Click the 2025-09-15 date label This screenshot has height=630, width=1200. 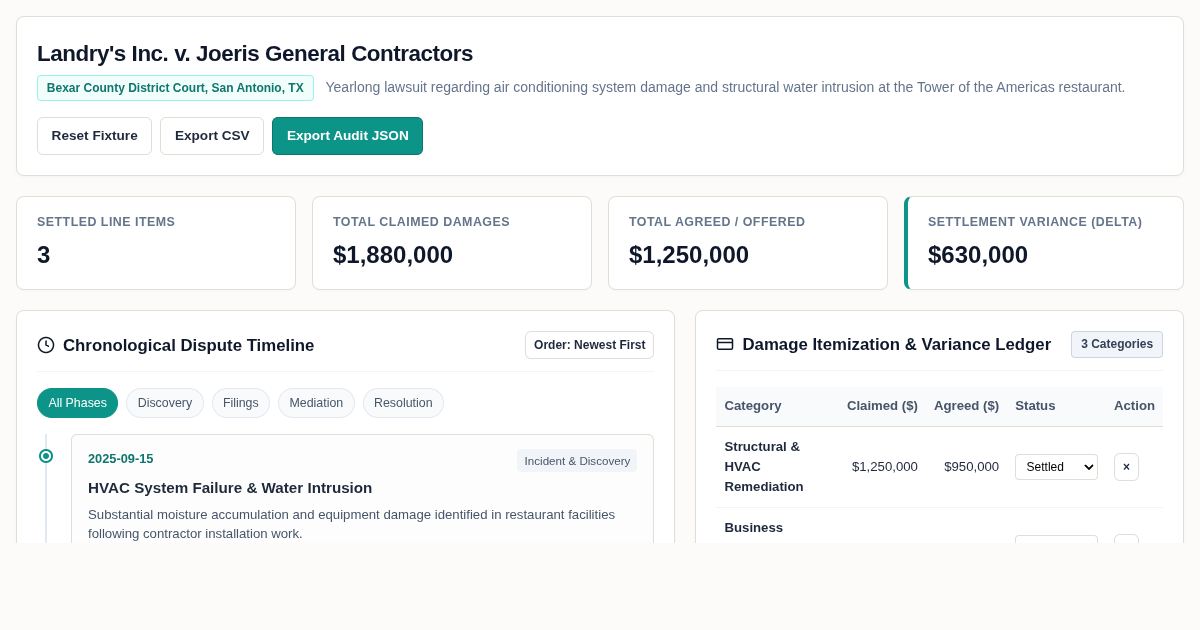tap(121, 459)
